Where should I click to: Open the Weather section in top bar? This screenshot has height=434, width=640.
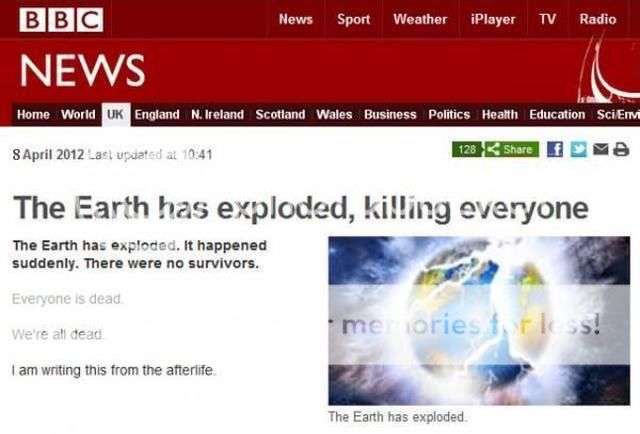(x=420, y=19)
